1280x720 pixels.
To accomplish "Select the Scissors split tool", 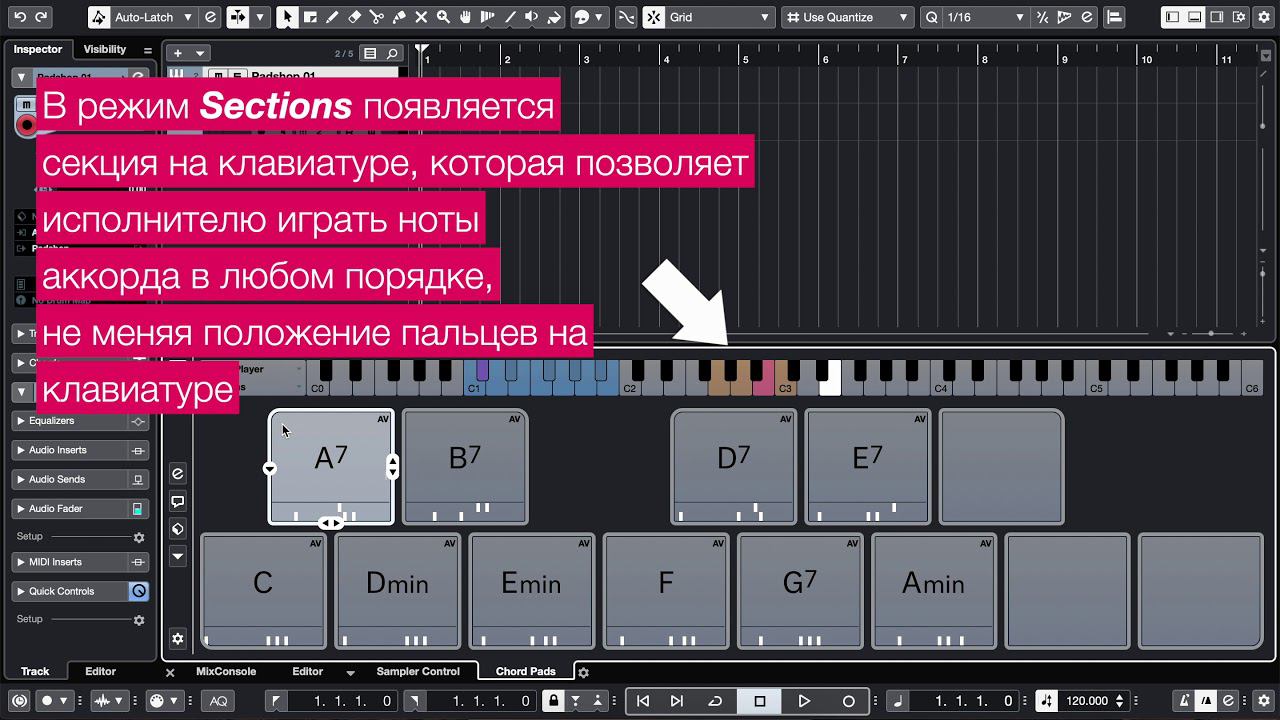I will coord(376,17).
